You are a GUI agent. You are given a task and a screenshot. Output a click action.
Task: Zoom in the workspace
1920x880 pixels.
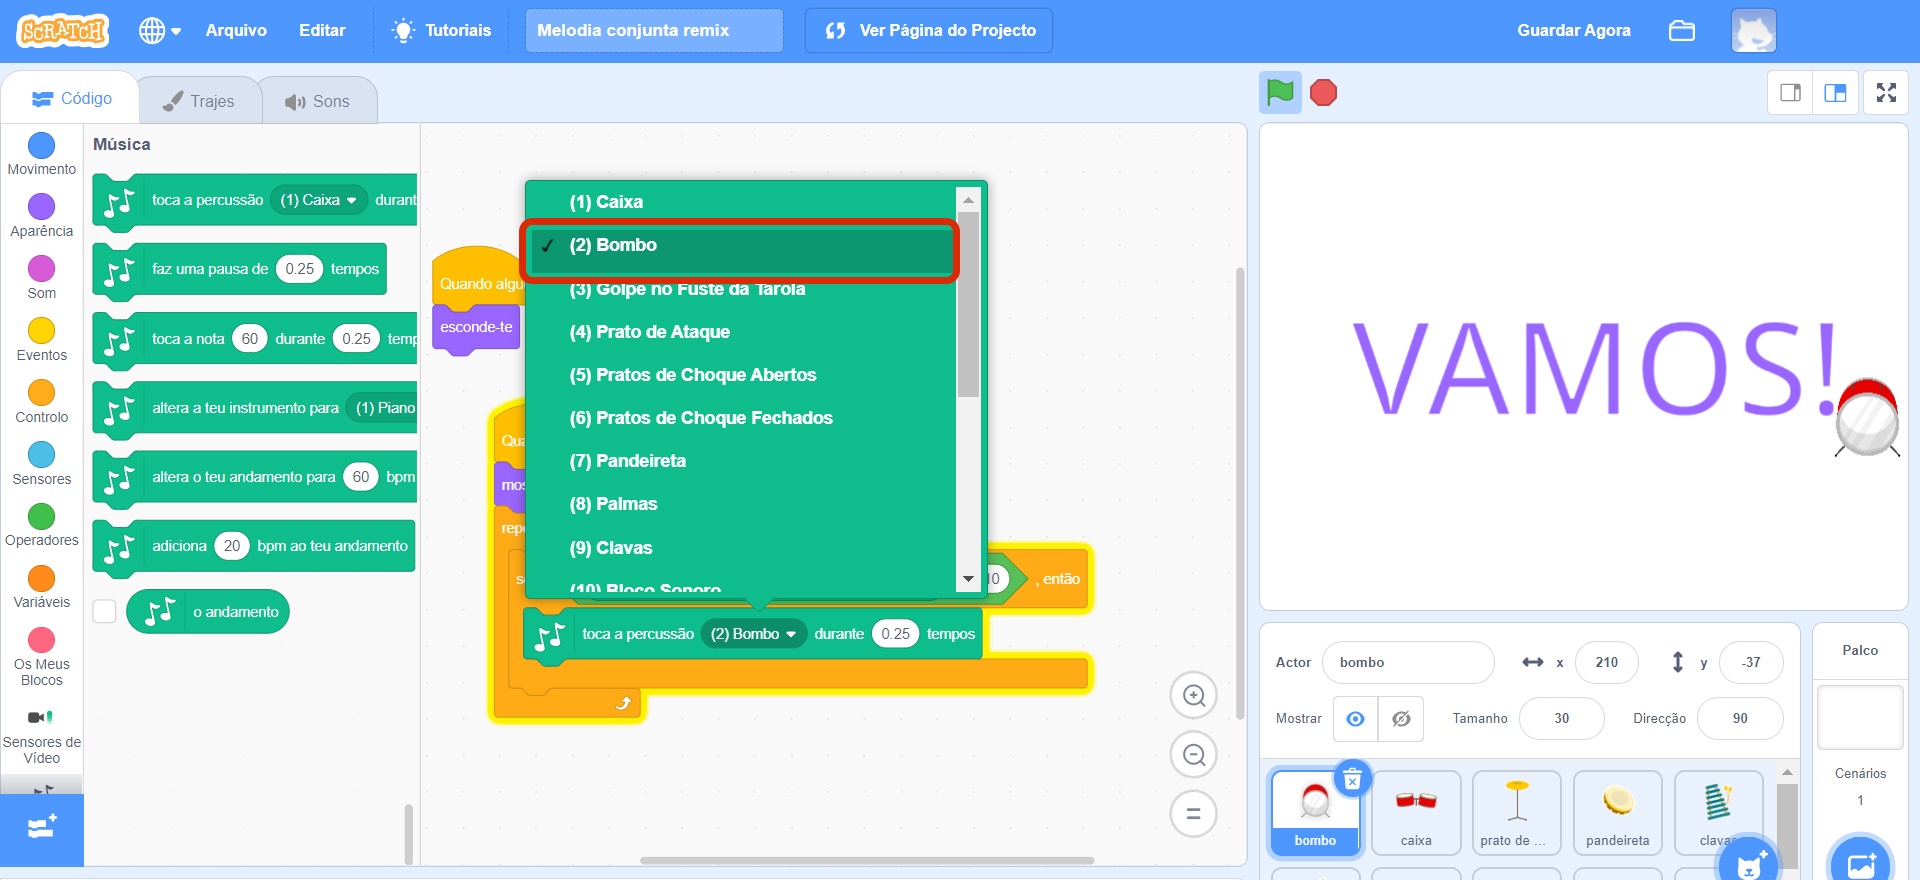click(1193, 696)
